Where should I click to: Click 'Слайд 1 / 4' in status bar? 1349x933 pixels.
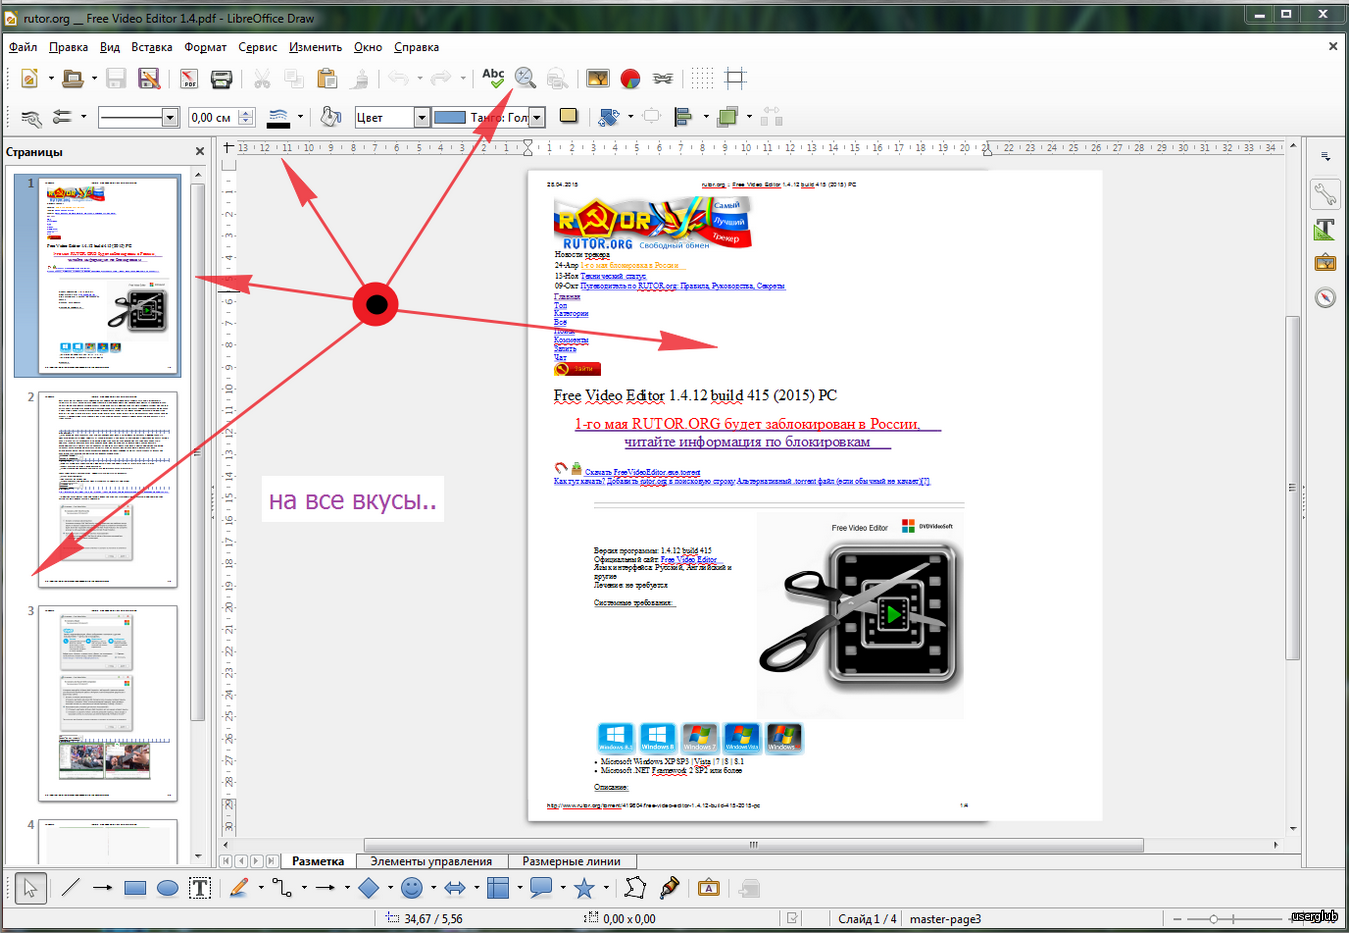tap(867, 918)
